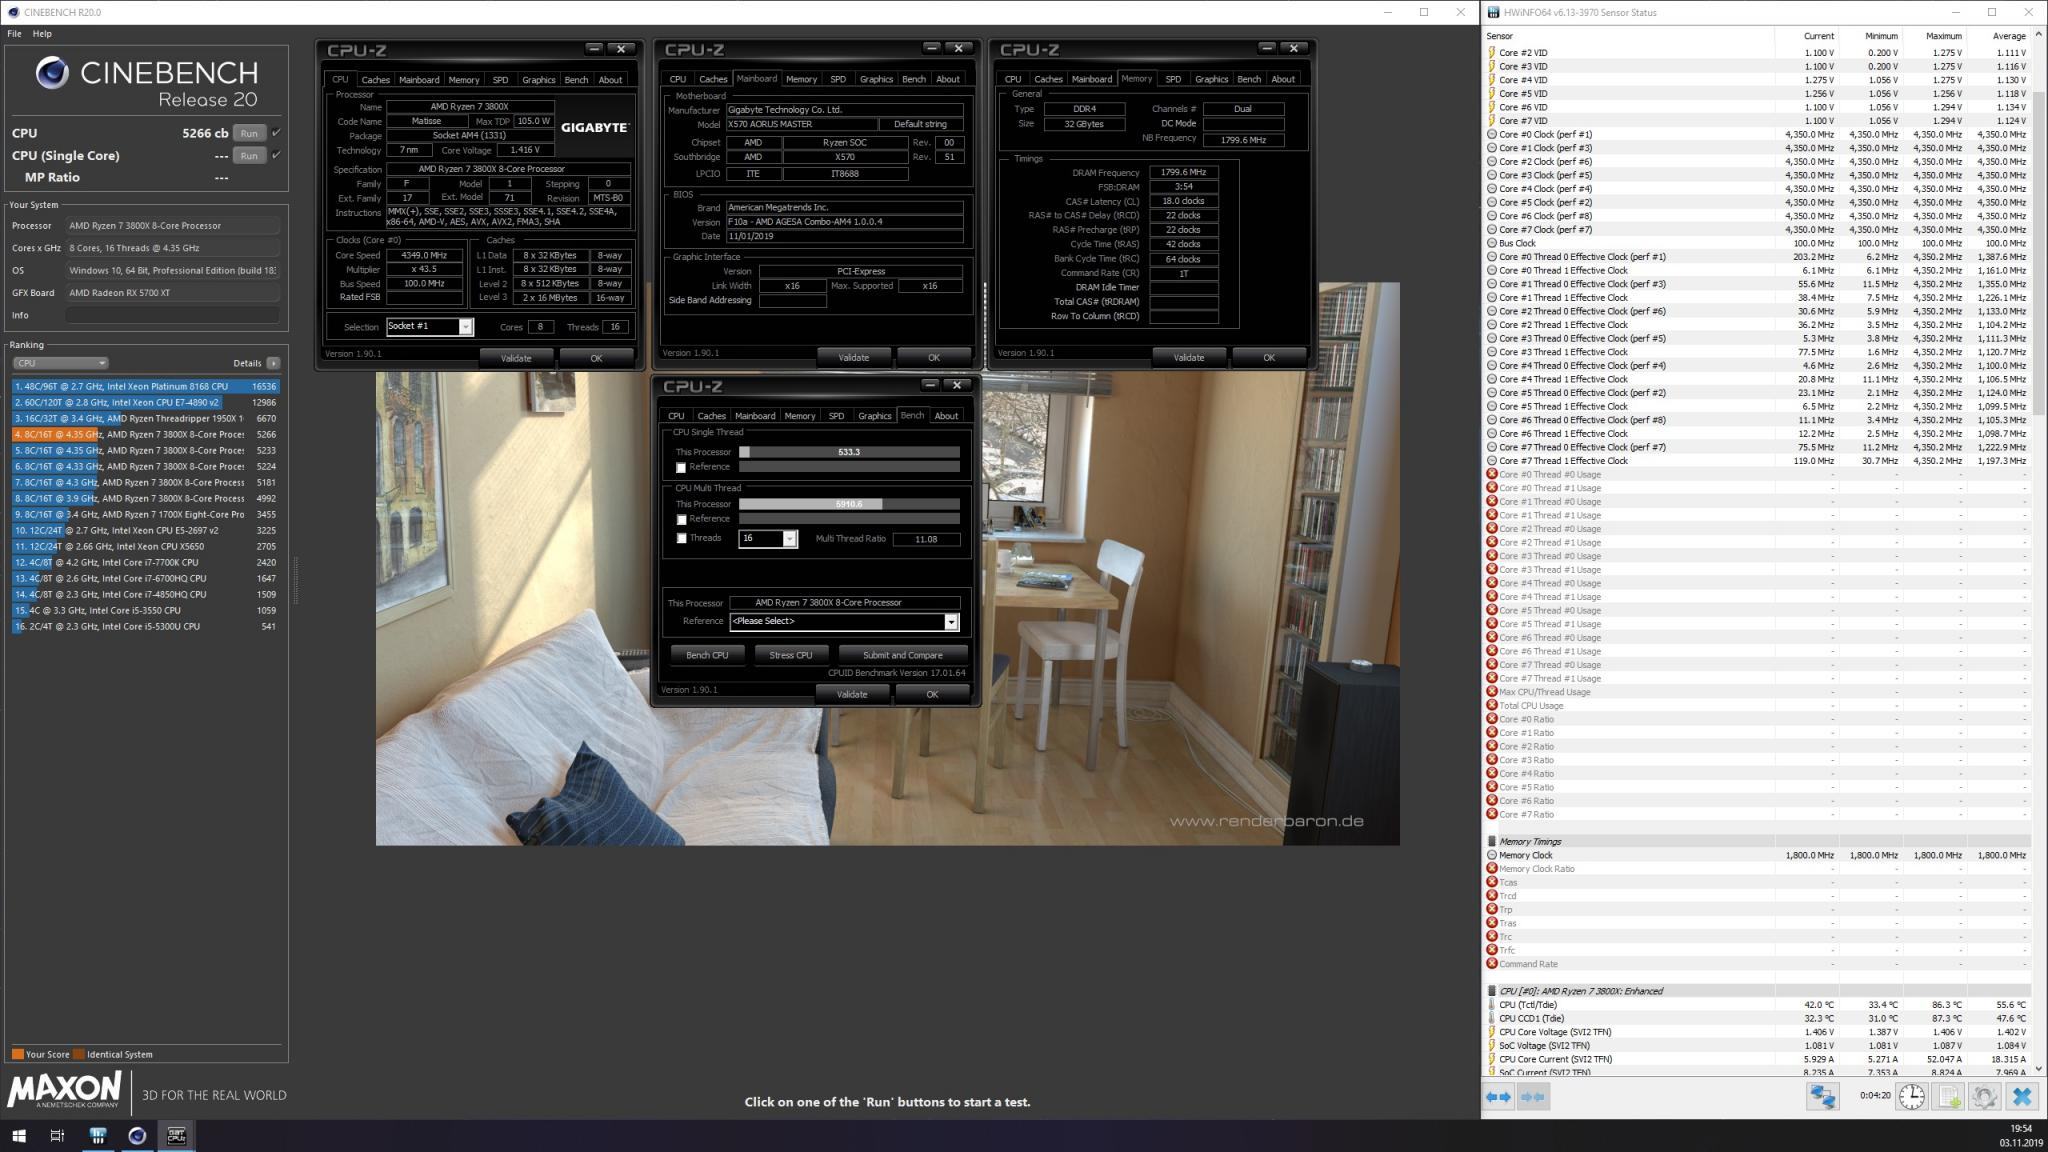This screenshot has height=1152, width=2048.
Task: Select Memory Clock sensor row
Action: tap(1757, 855)
